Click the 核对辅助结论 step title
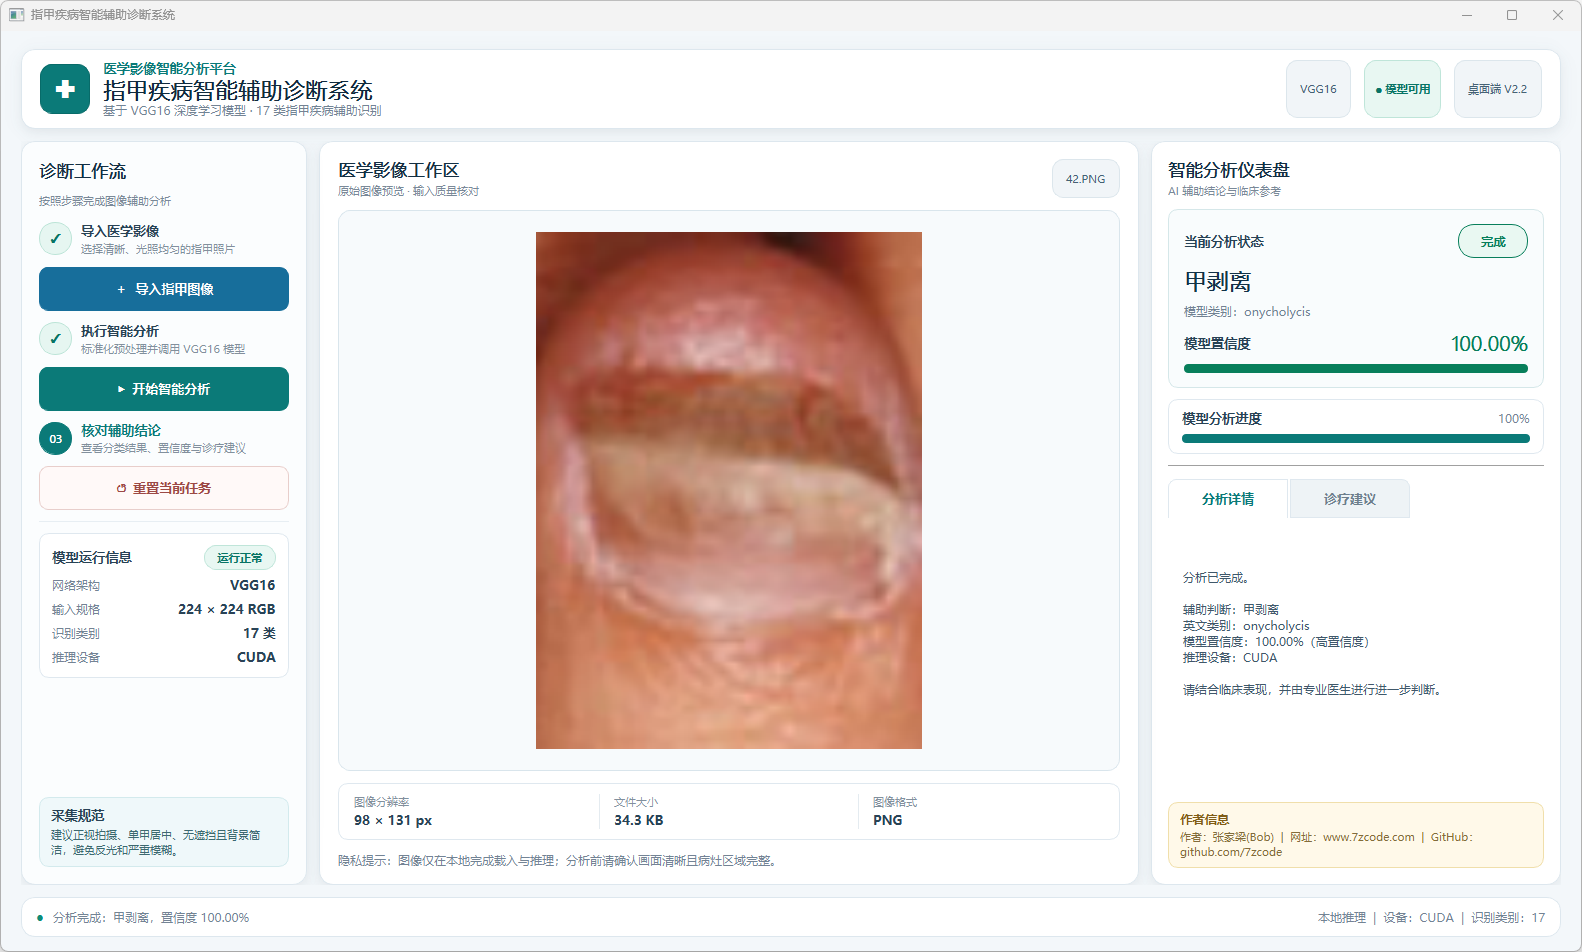This screenshot has width=1582, height=952. click(x=121, y=430)
